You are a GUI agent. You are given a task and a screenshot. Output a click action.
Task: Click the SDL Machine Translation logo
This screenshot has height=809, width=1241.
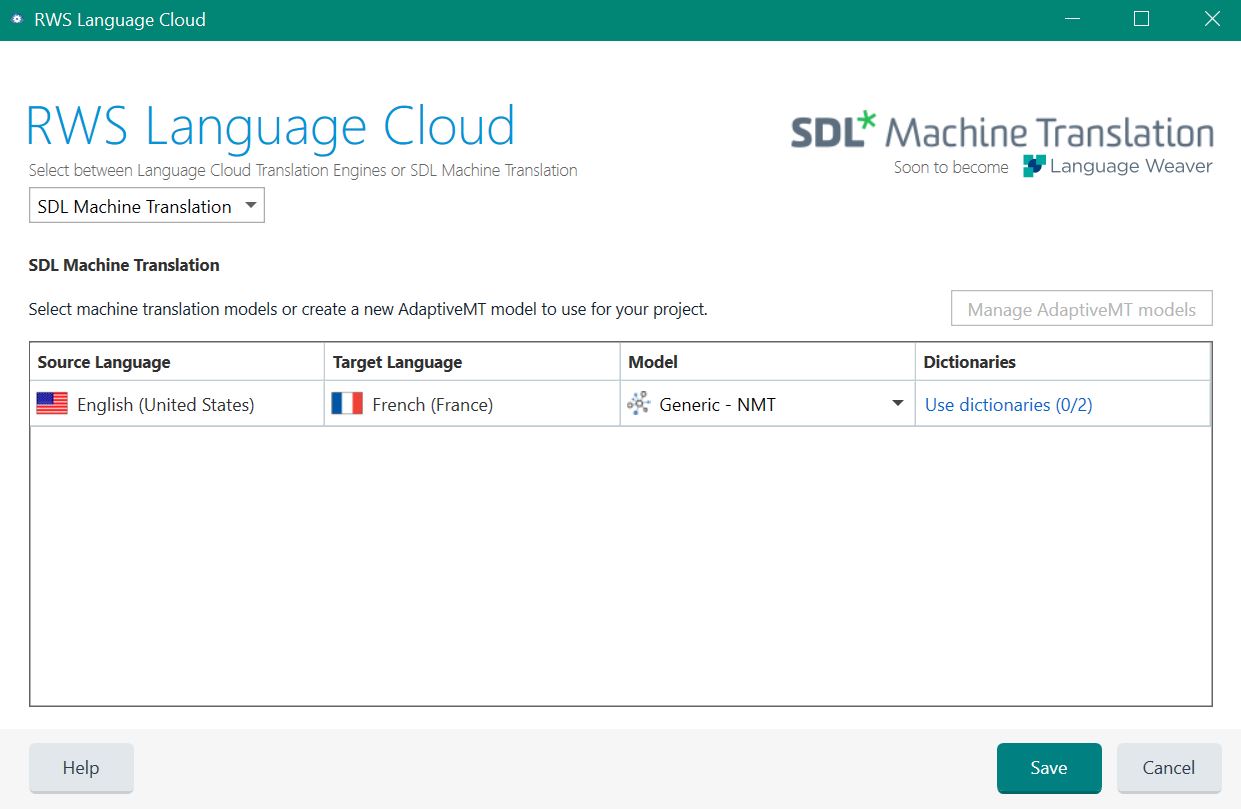coord(1002,131)
